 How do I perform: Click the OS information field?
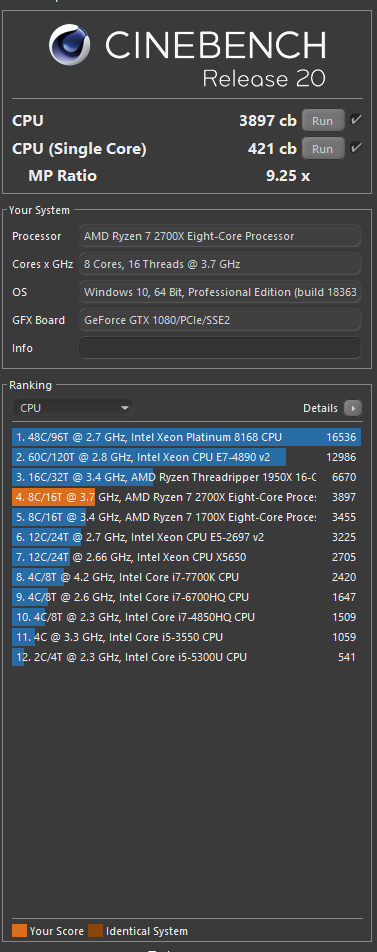220,292
